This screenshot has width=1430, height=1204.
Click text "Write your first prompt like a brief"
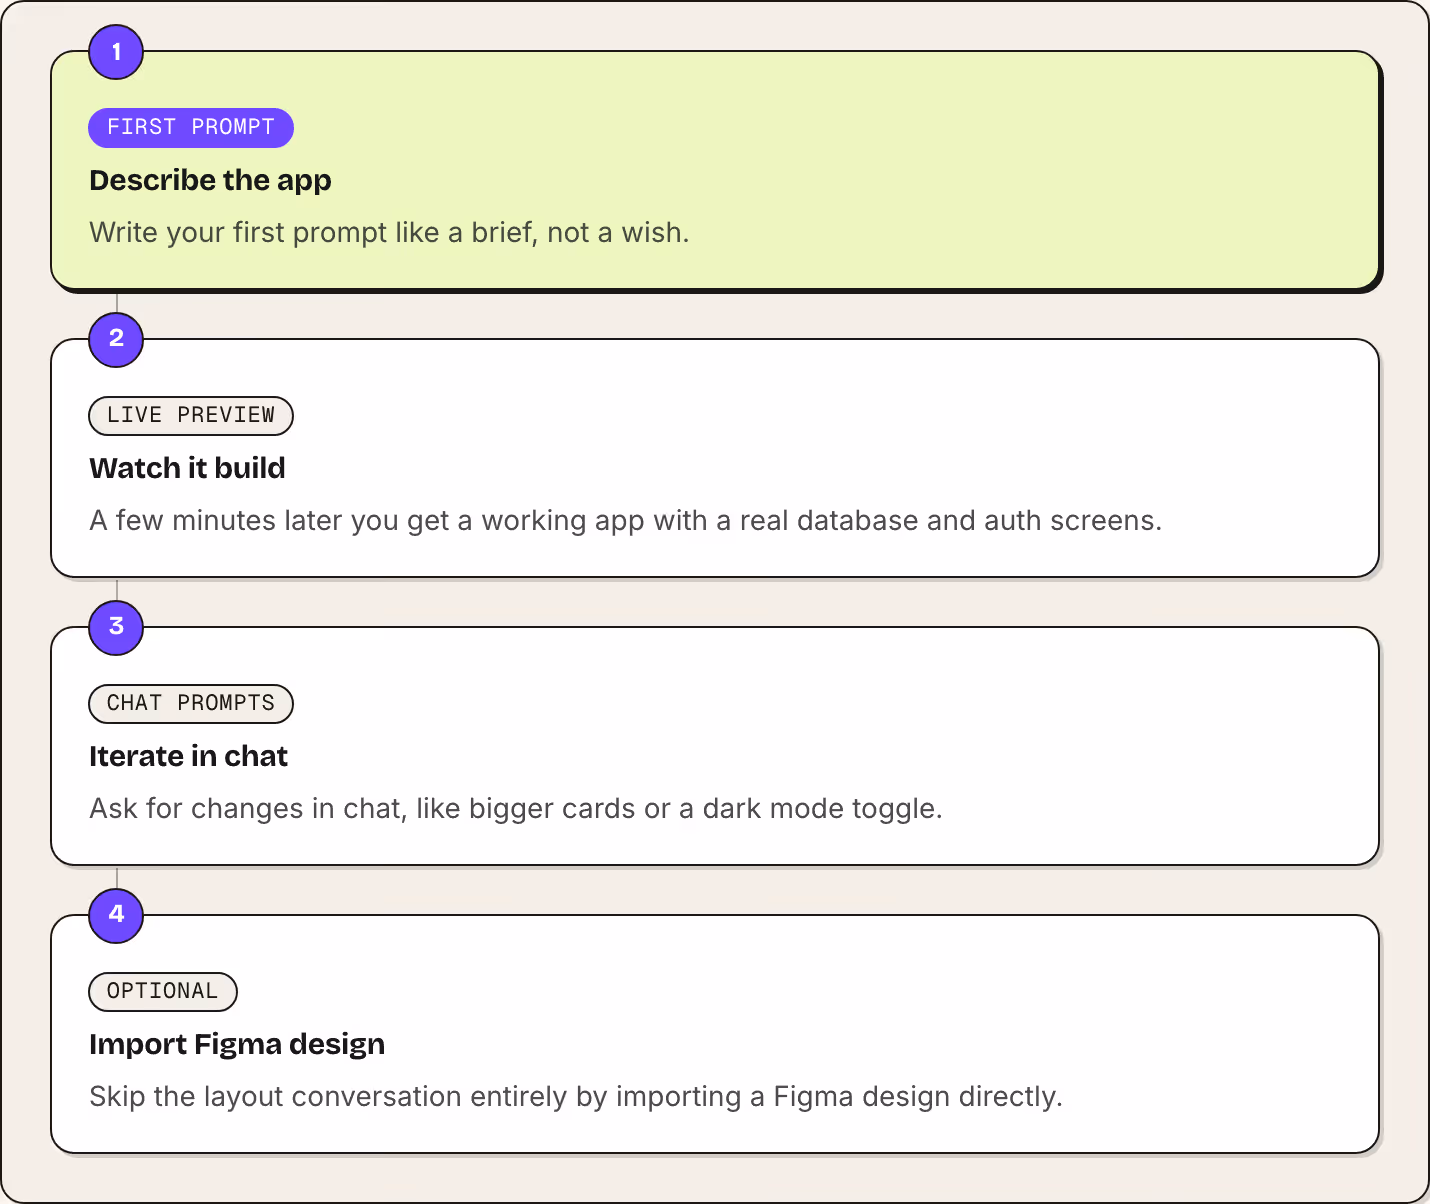tap(314, 233)
